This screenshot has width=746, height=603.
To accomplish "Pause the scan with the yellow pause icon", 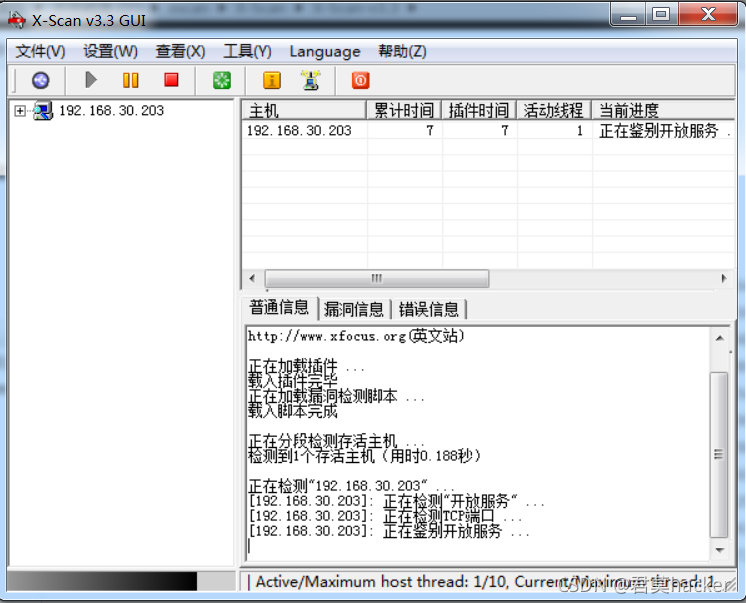I will [x=130, y=80].
